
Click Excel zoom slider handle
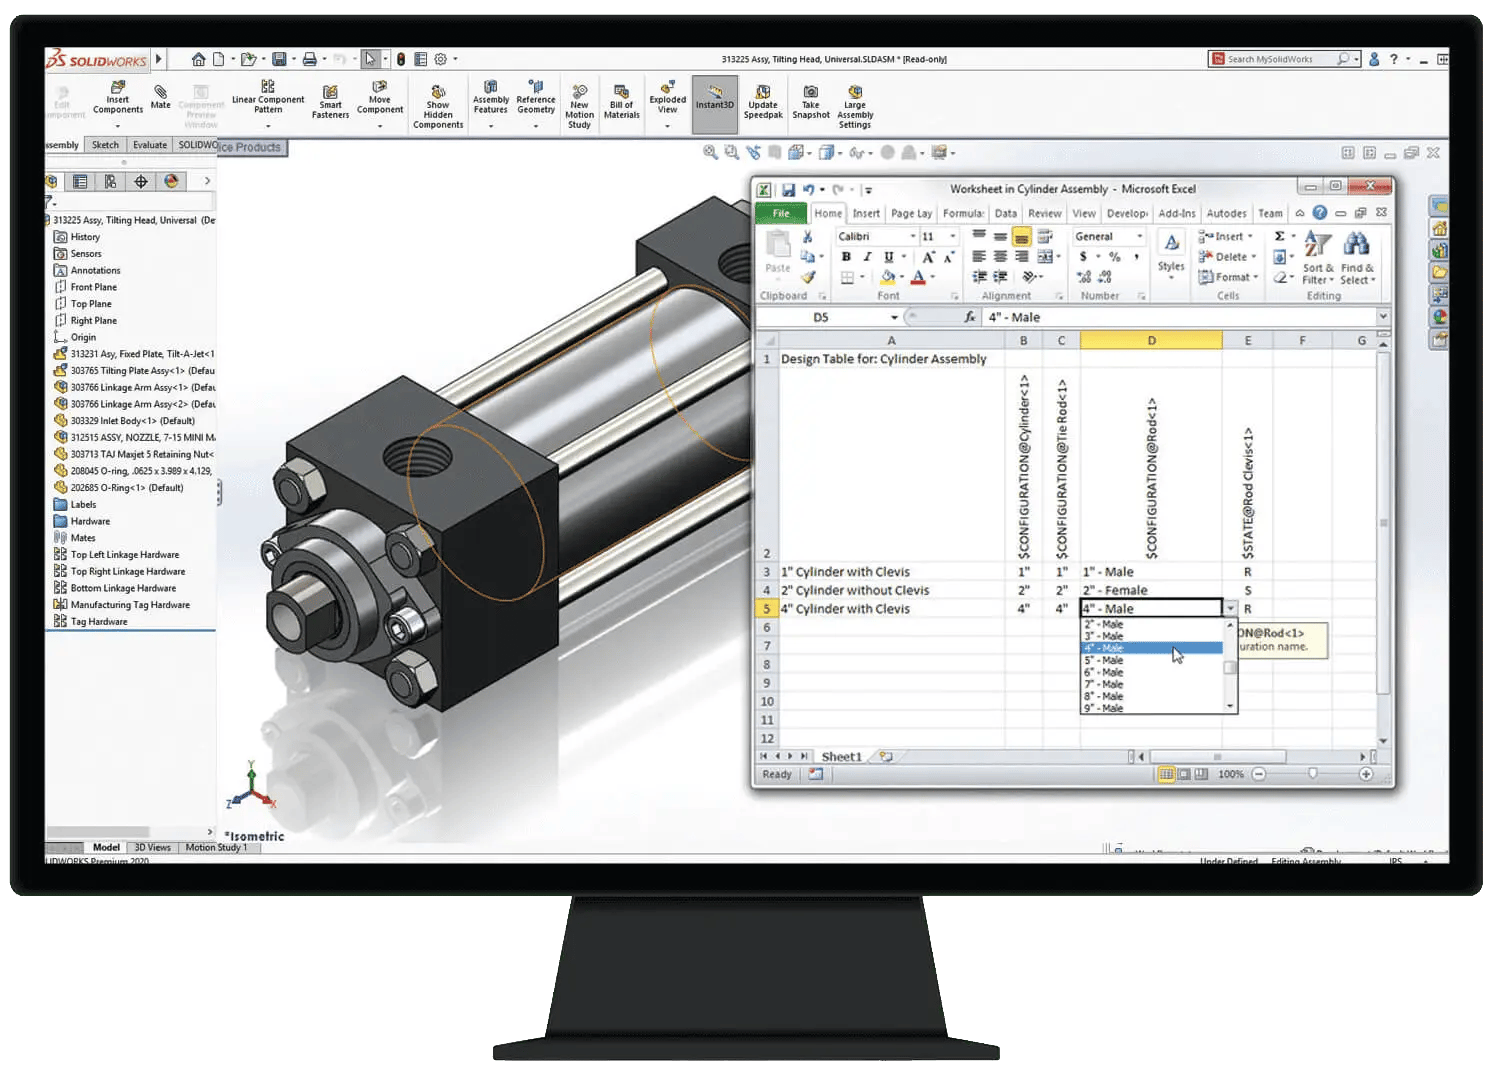point(1312,774)
